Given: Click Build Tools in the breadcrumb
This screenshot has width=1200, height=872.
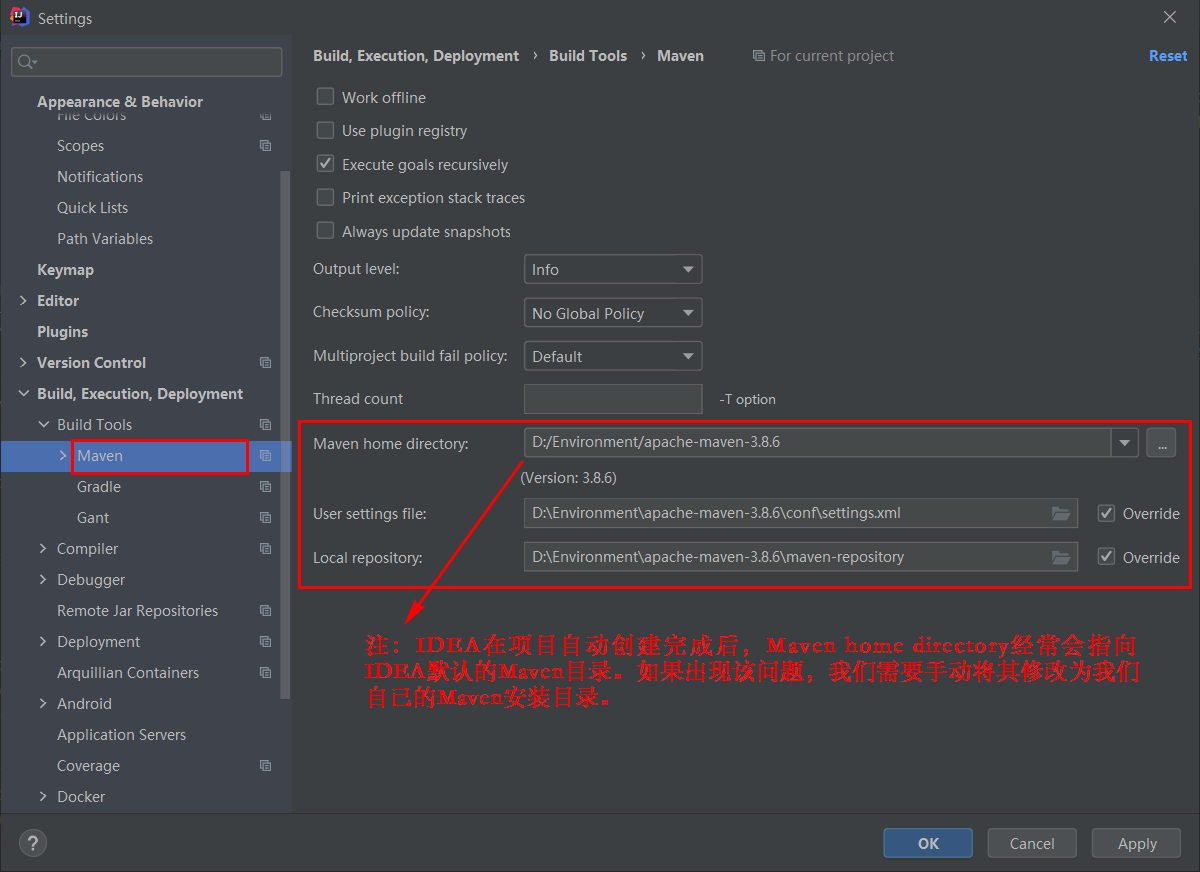Looking at the screenshot, I should (588, 56).
